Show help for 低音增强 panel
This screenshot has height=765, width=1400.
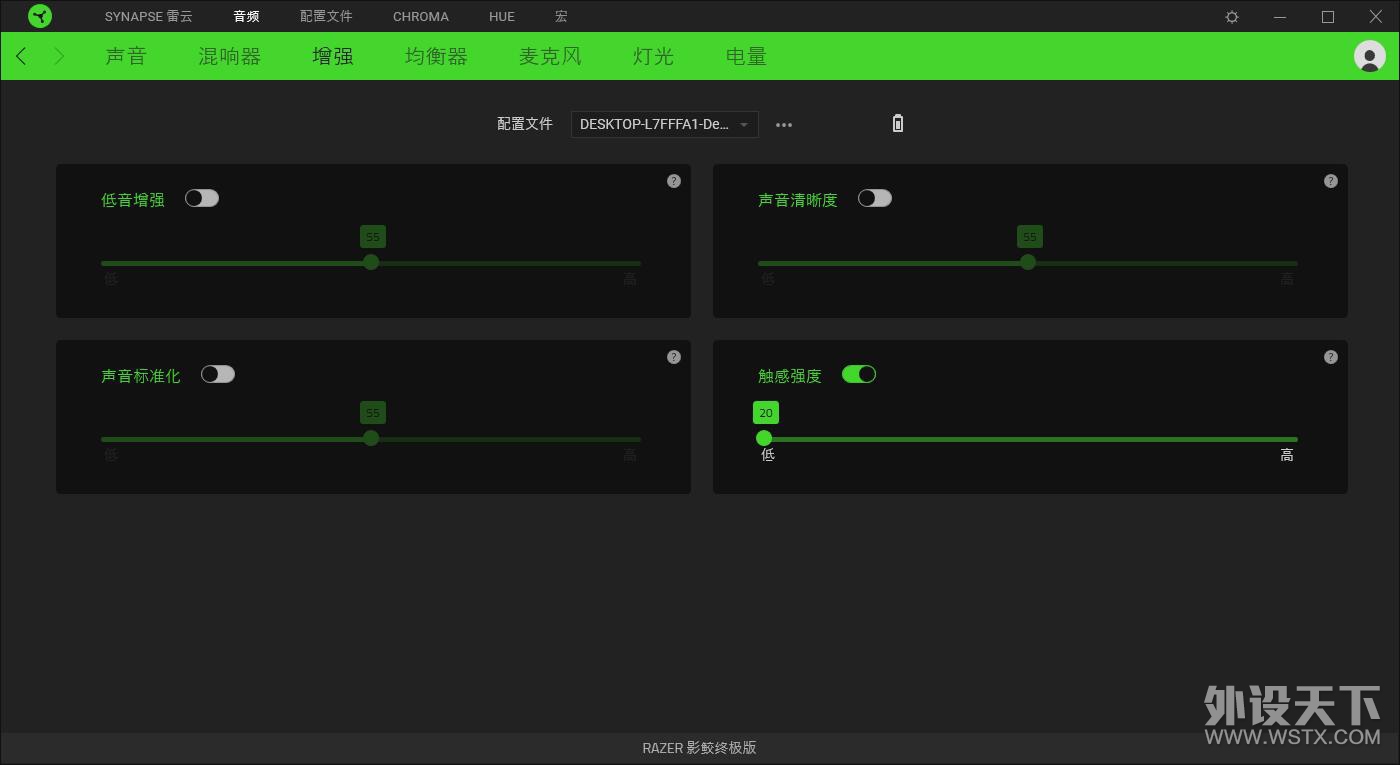(674, 181)
